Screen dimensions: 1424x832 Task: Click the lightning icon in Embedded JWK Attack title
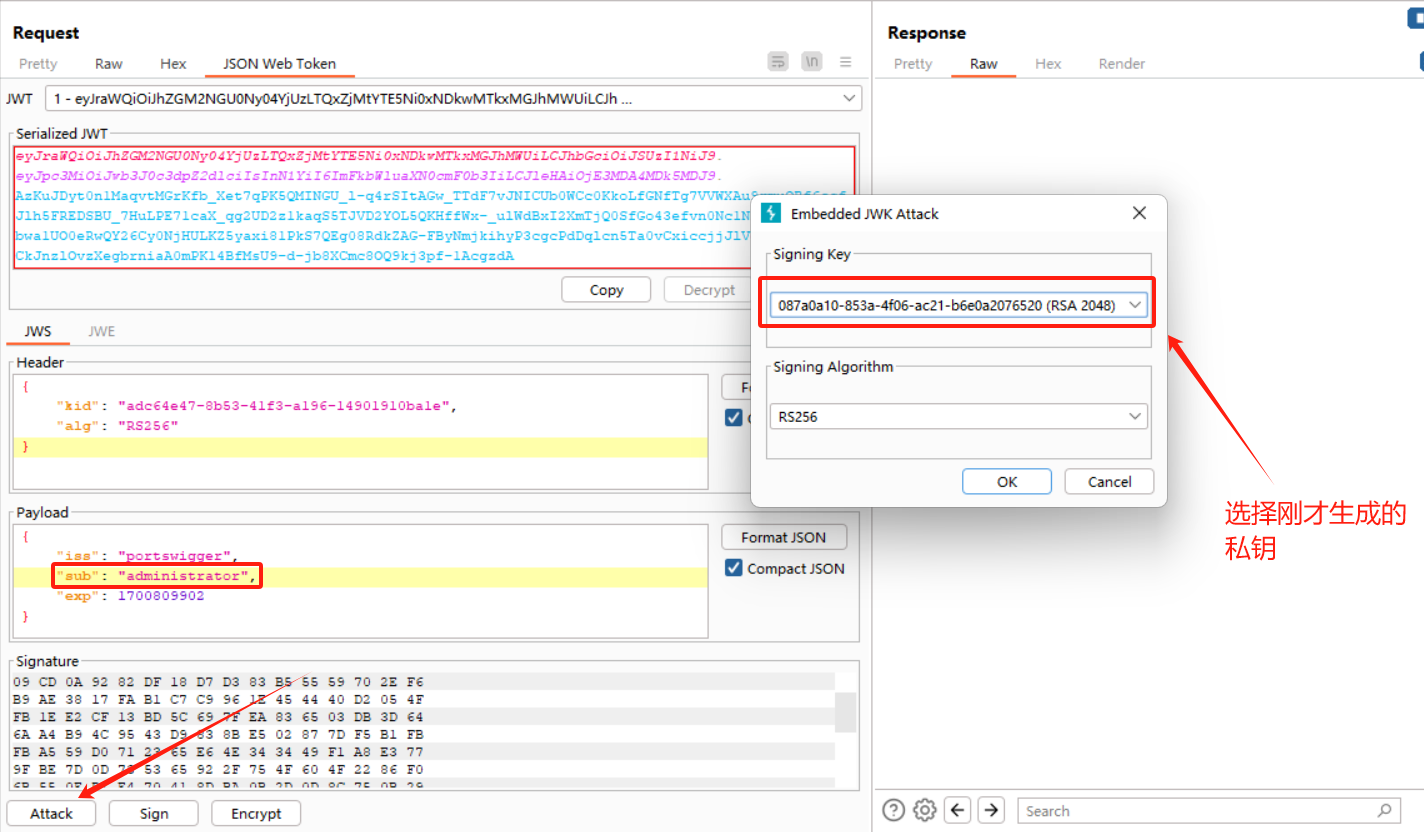tap(771, 213)
